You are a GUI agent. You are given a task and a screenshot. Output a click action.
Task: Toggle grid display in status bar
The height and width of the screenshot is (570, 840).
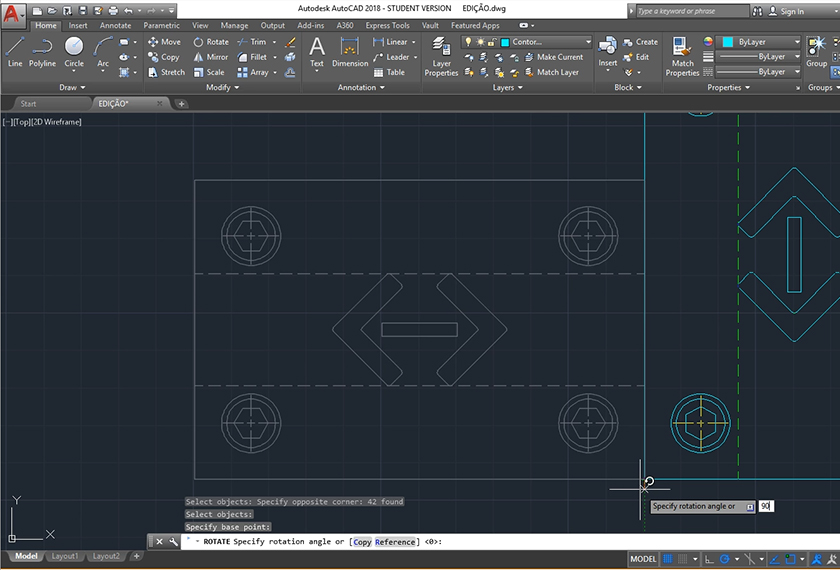click(667, 559)
